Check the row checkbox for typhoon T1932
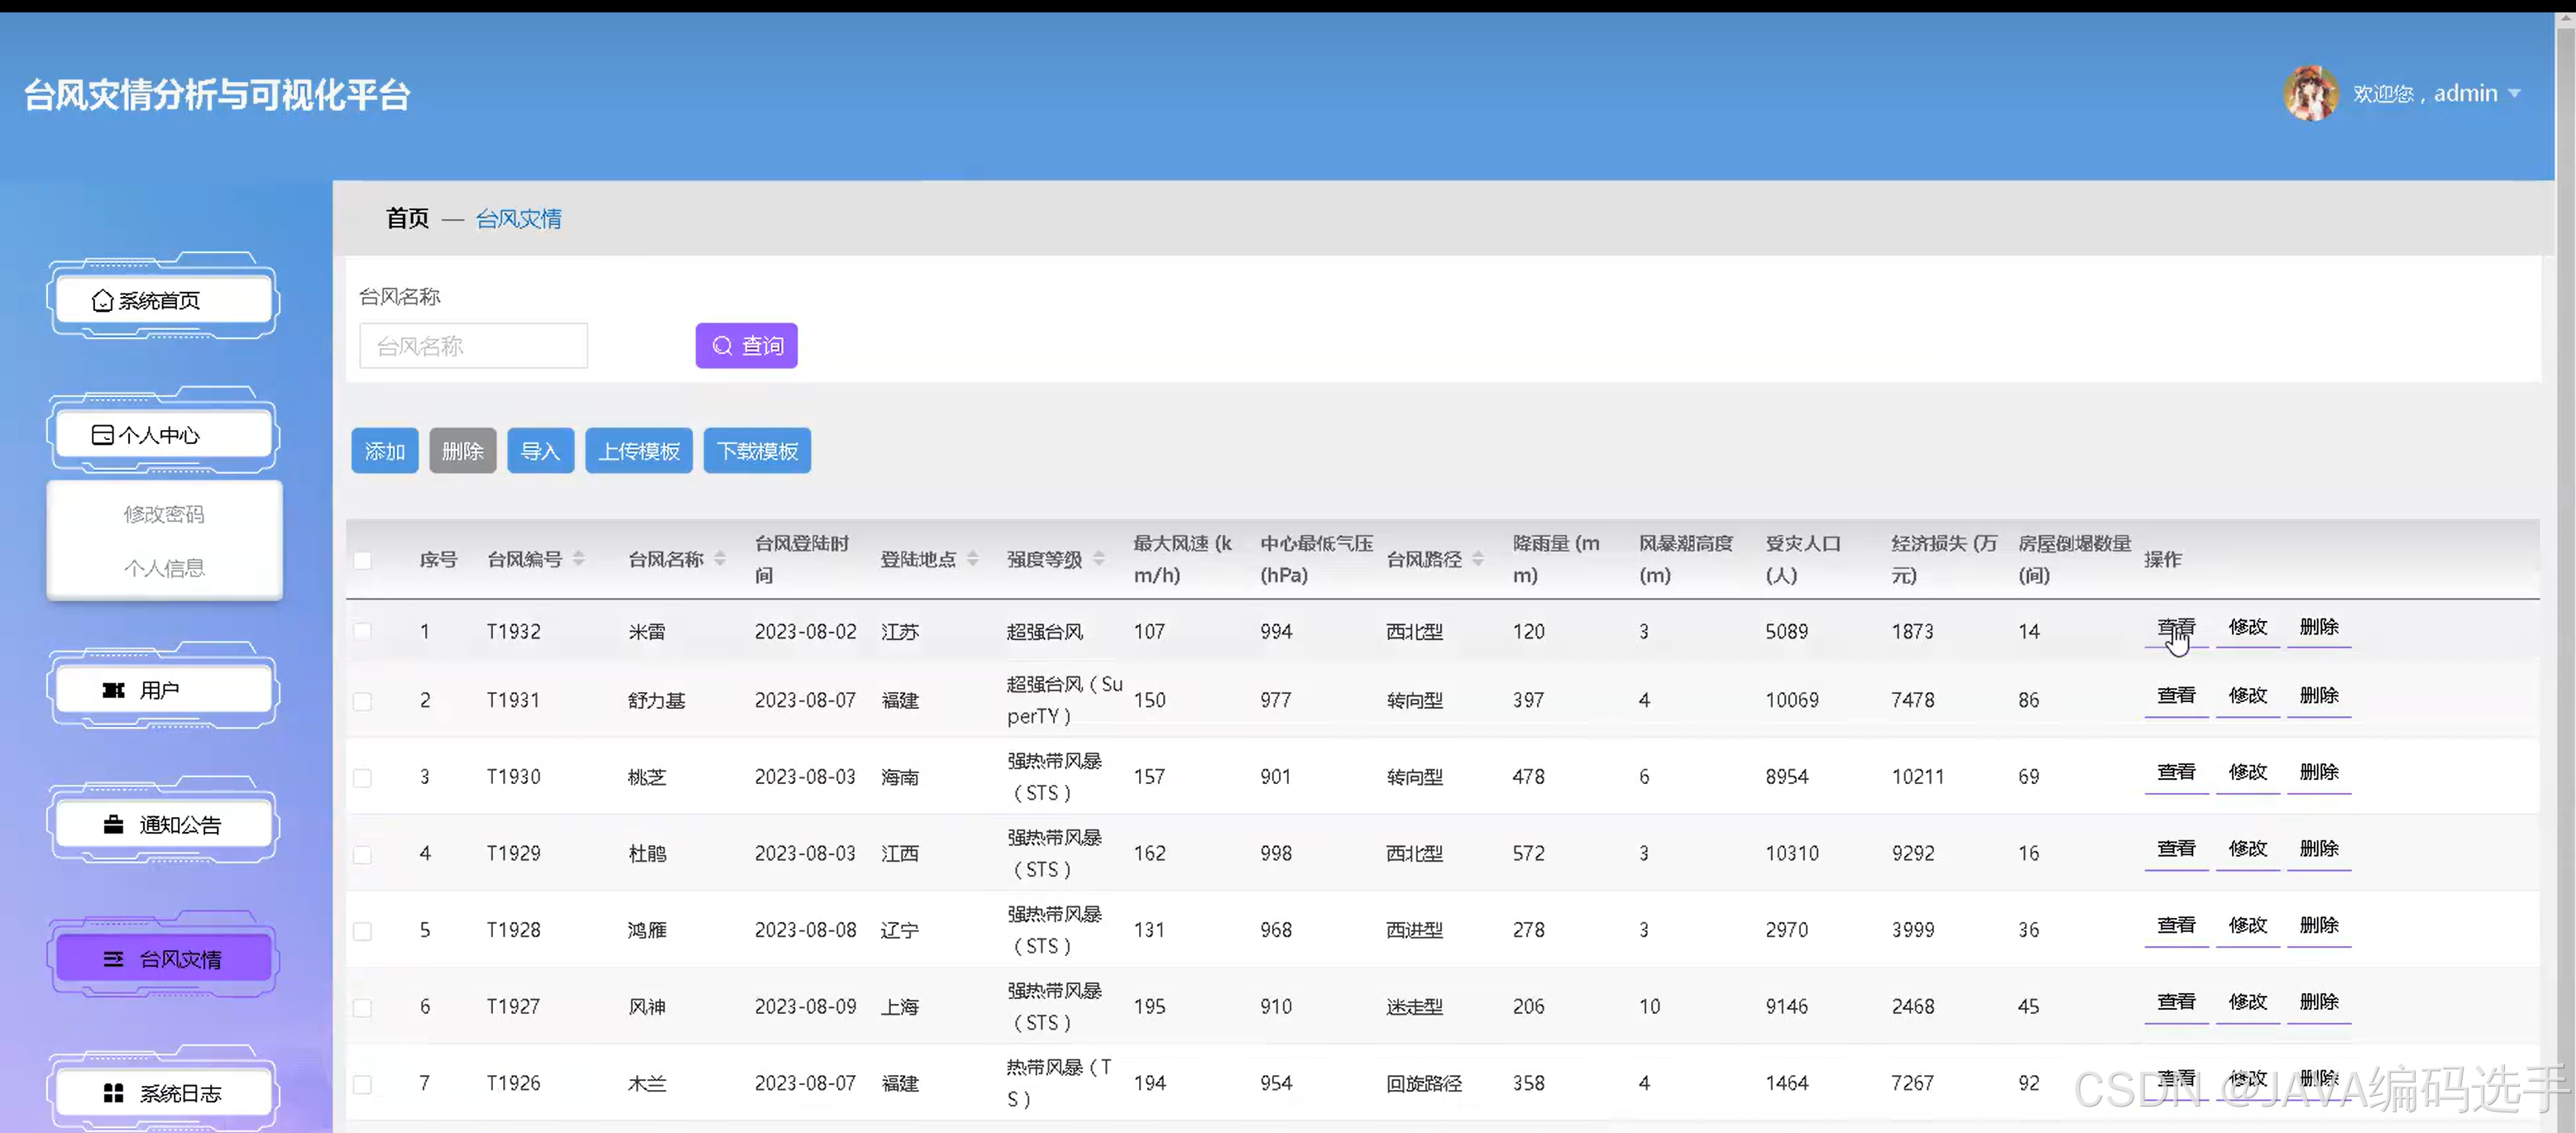Viewport: 2576px width, 1133px height. [x=363, y=631]
